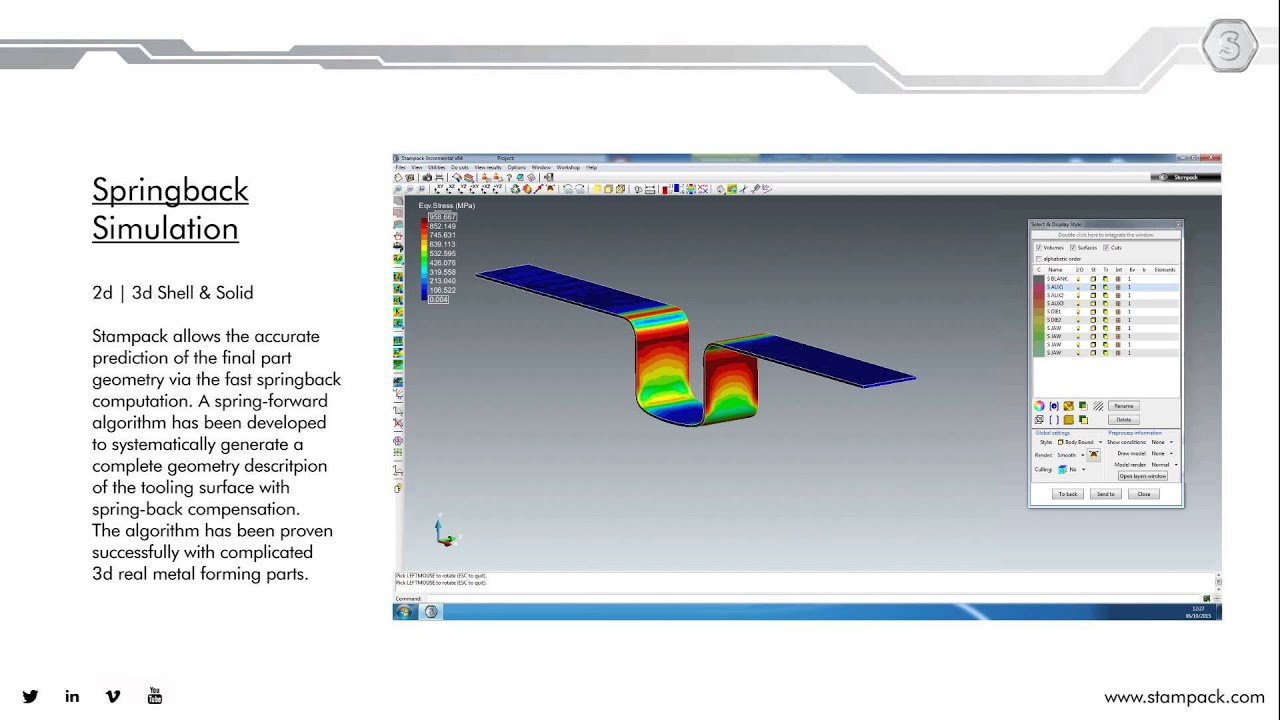Click the Open layers window button
The image size is (1280, 720).
pyautogui.click(x=1143, y=476)
